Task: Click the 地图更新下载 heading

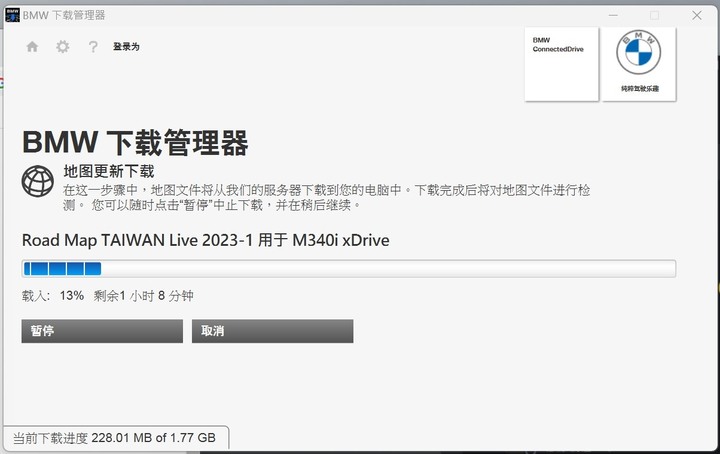Action: pyautogui.click(x=109, y=172)
